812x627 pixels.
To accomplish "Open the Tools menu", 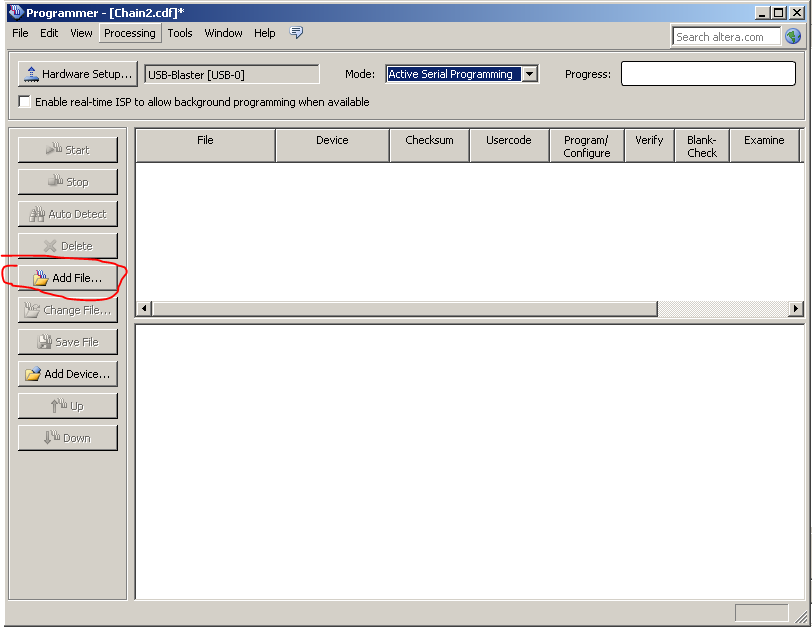I will (180, 33).
